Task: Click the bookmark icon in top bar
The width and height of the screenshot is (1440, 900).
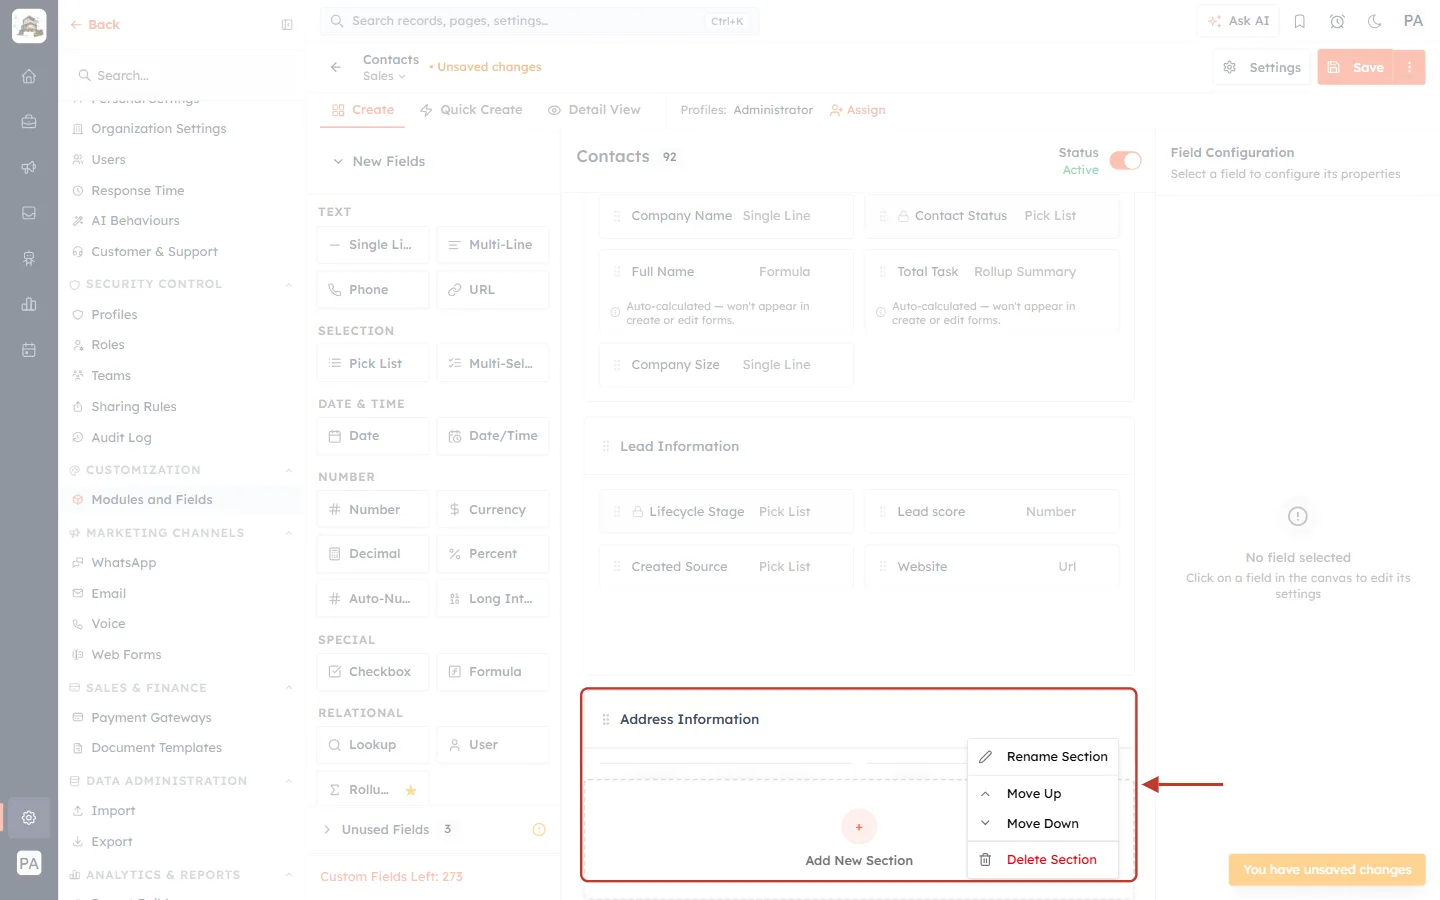Action: tap(1300, 21)
